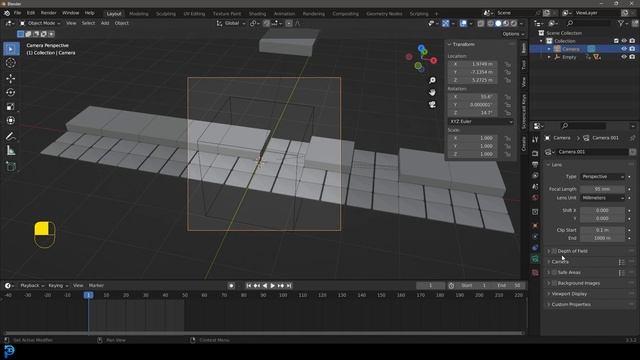Toggle camera view icon in viewport

coord(432,105)
